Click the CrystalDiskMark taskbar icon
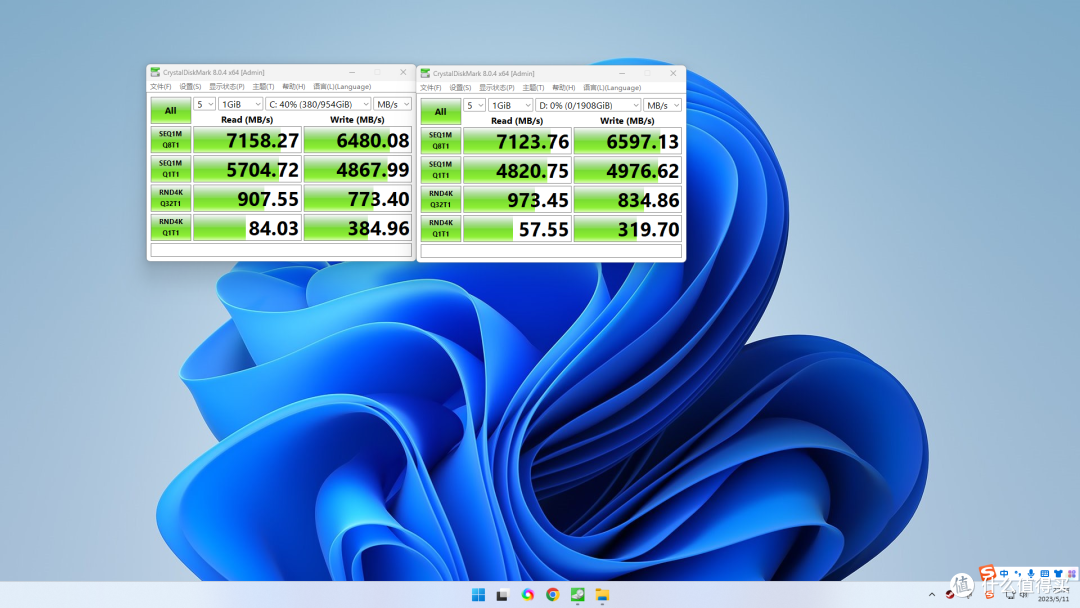The width and height of the screenshot is (1080, 608). (x=577, y=595)
